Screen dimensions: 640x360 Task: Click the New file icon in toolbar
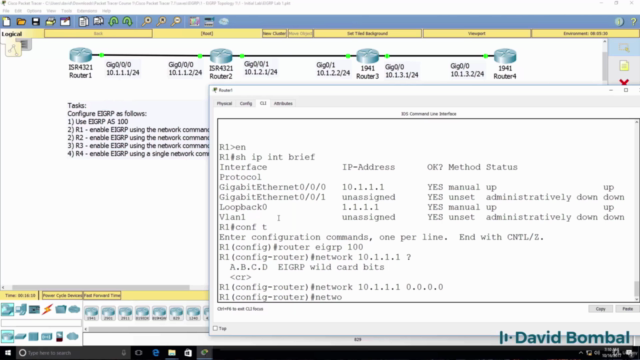7,22
